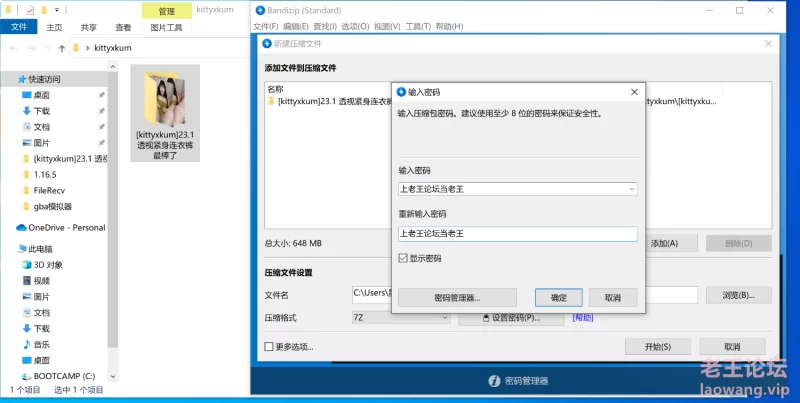Open Bandizip 选项(O) menu
Screen dimensions: 800x403
pos(355,27)
